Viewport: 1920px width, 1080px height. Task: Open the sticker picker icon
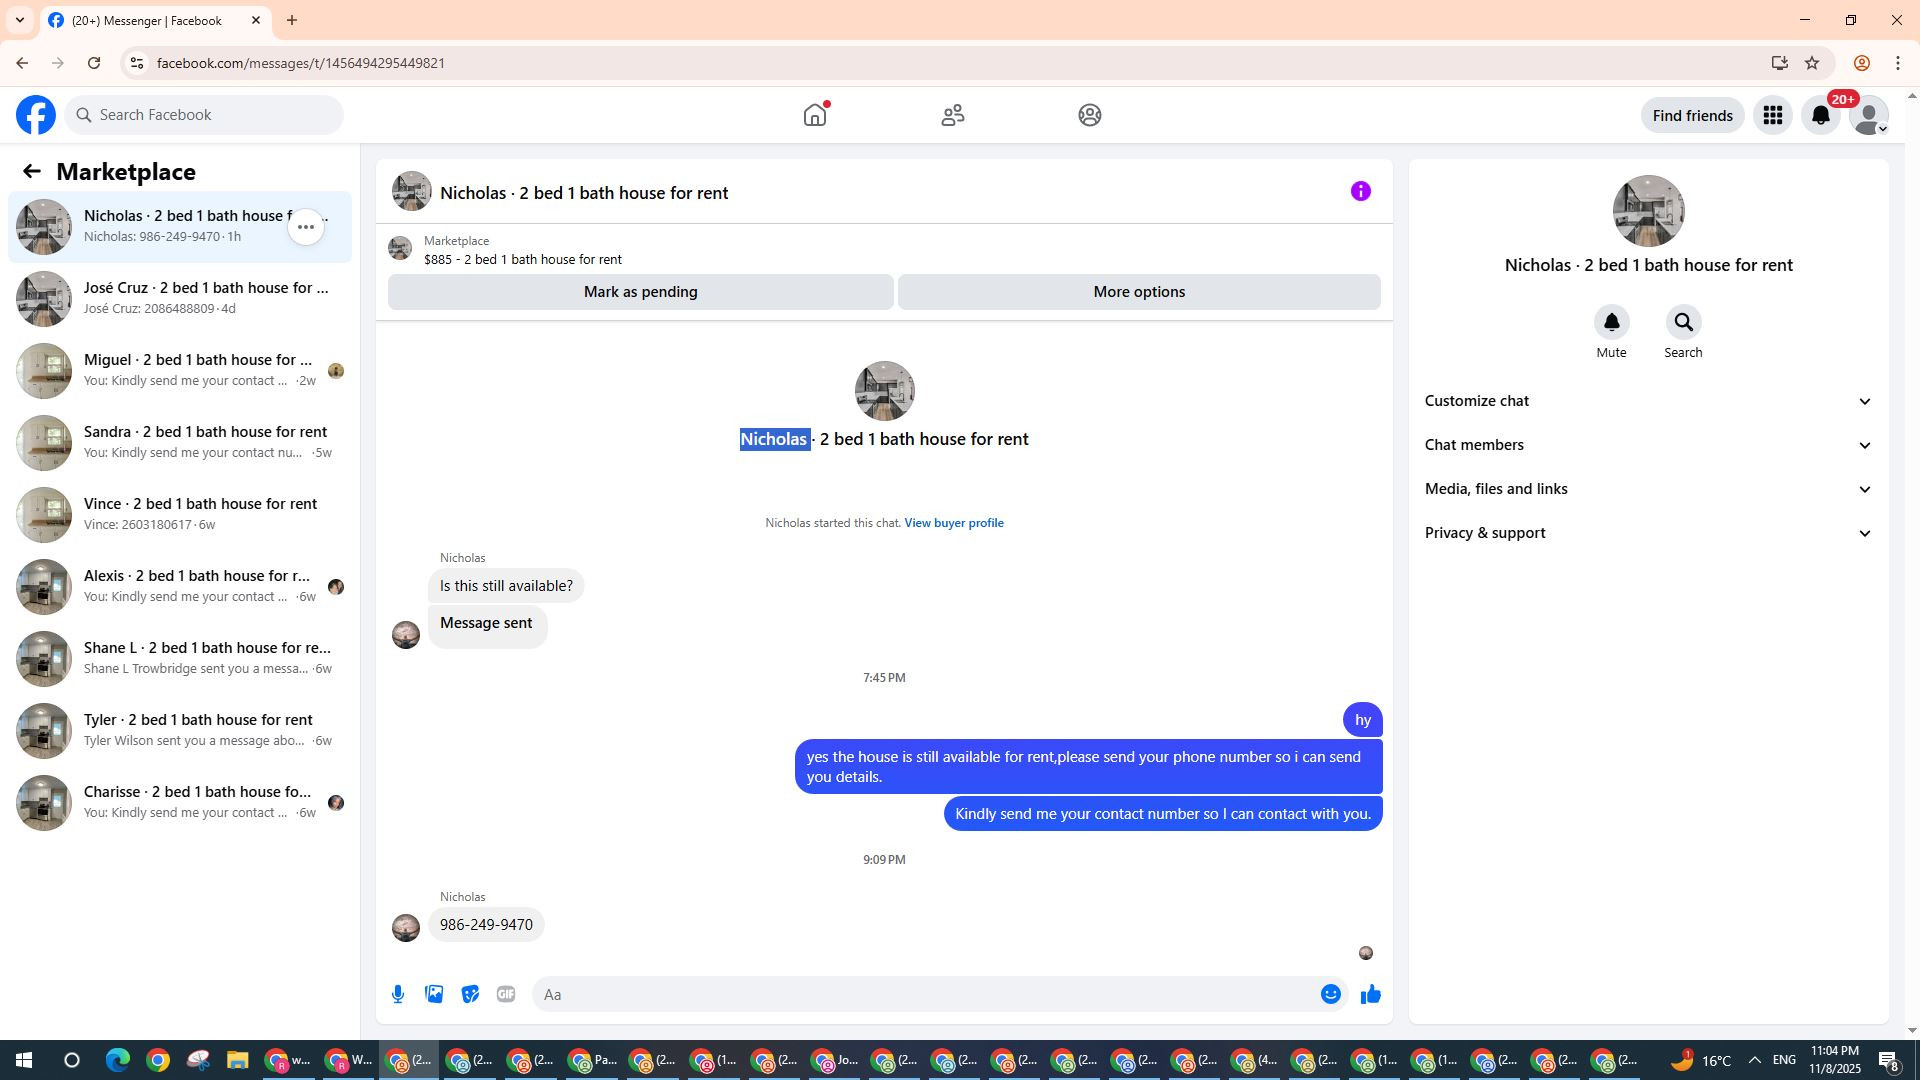[470, 994]
